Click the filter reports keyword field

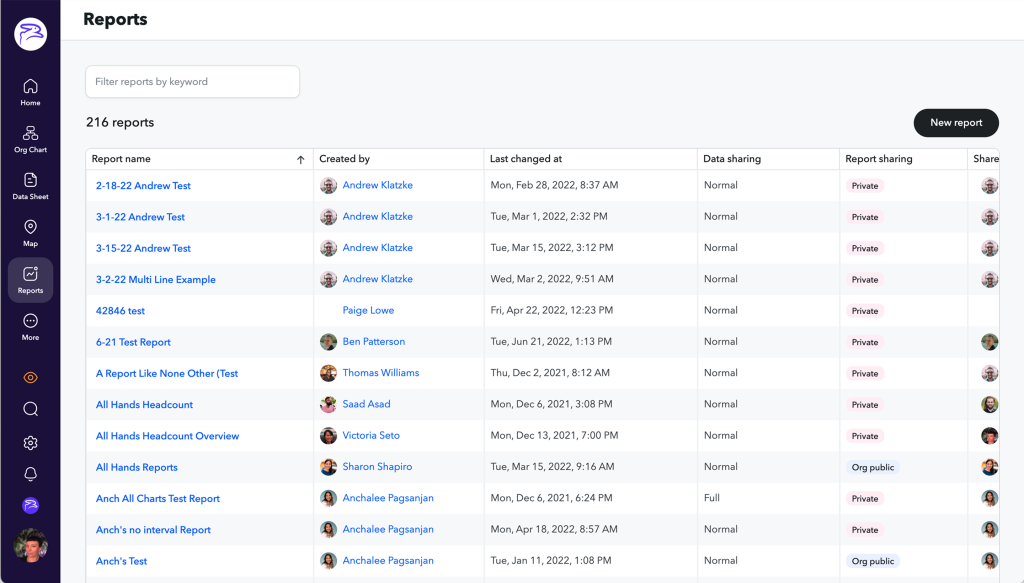192,81
